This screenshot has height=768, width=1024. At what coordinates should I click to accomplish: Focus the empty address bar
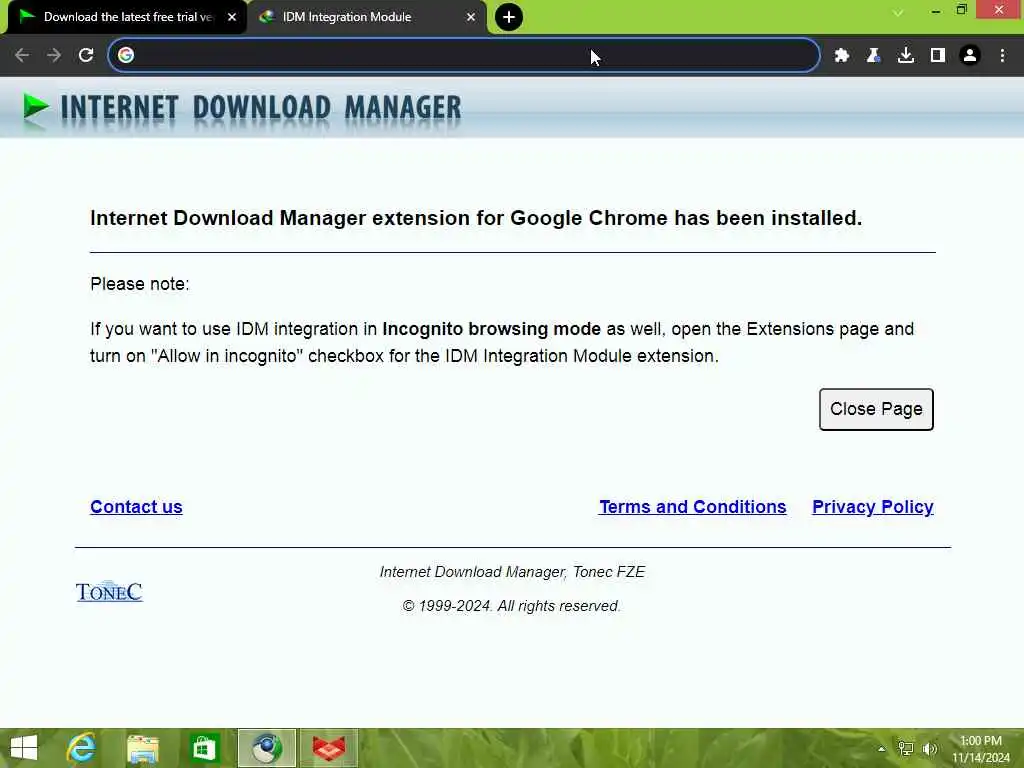point(464,55)
